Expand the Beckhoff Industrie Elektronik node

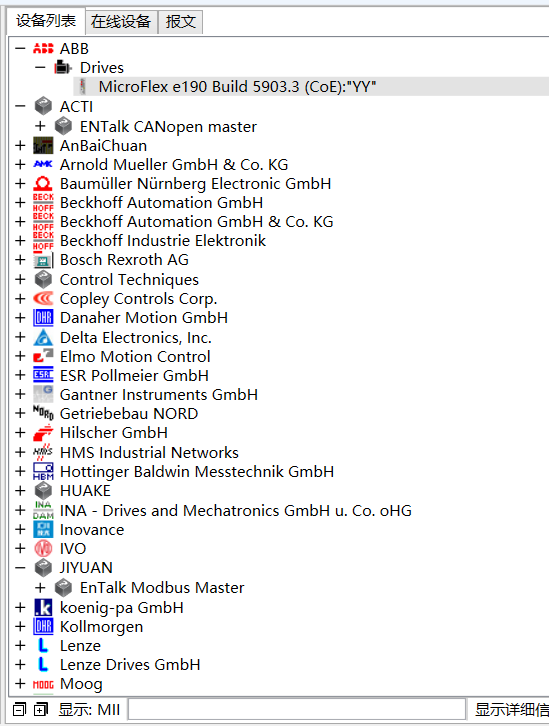pos(20,241)
